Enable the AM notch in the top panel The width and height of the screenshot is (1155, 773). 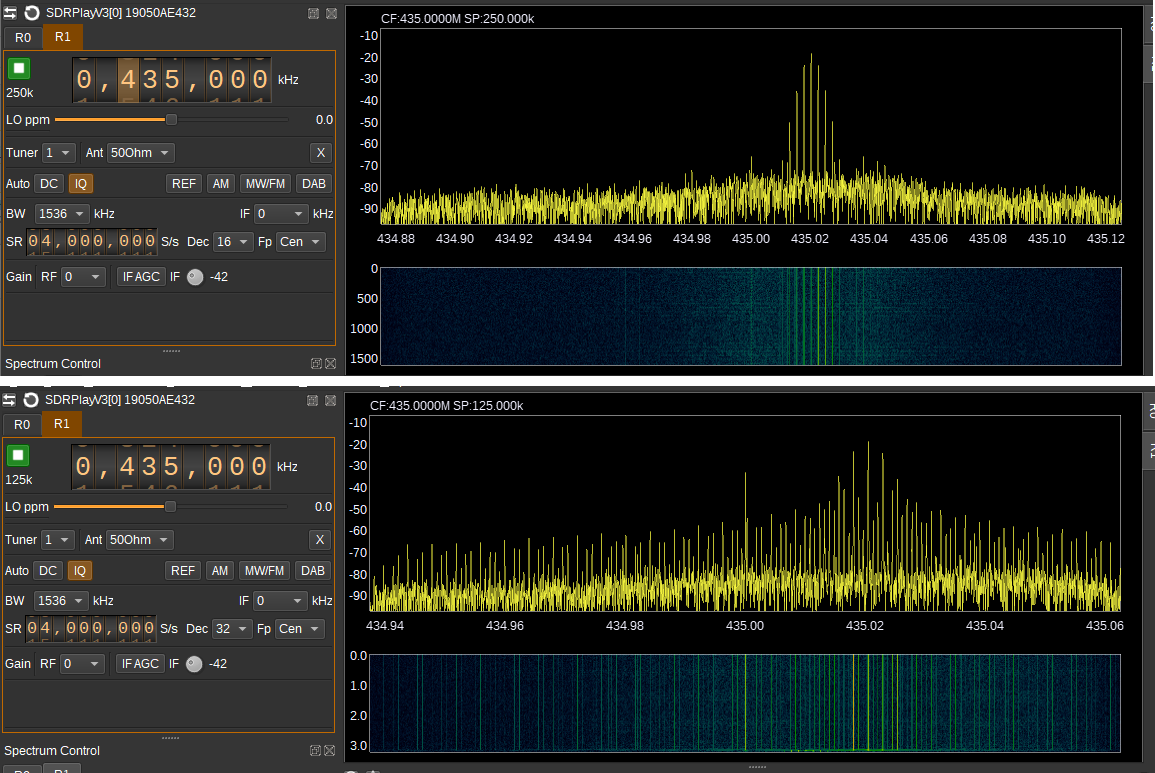point(221,183)
